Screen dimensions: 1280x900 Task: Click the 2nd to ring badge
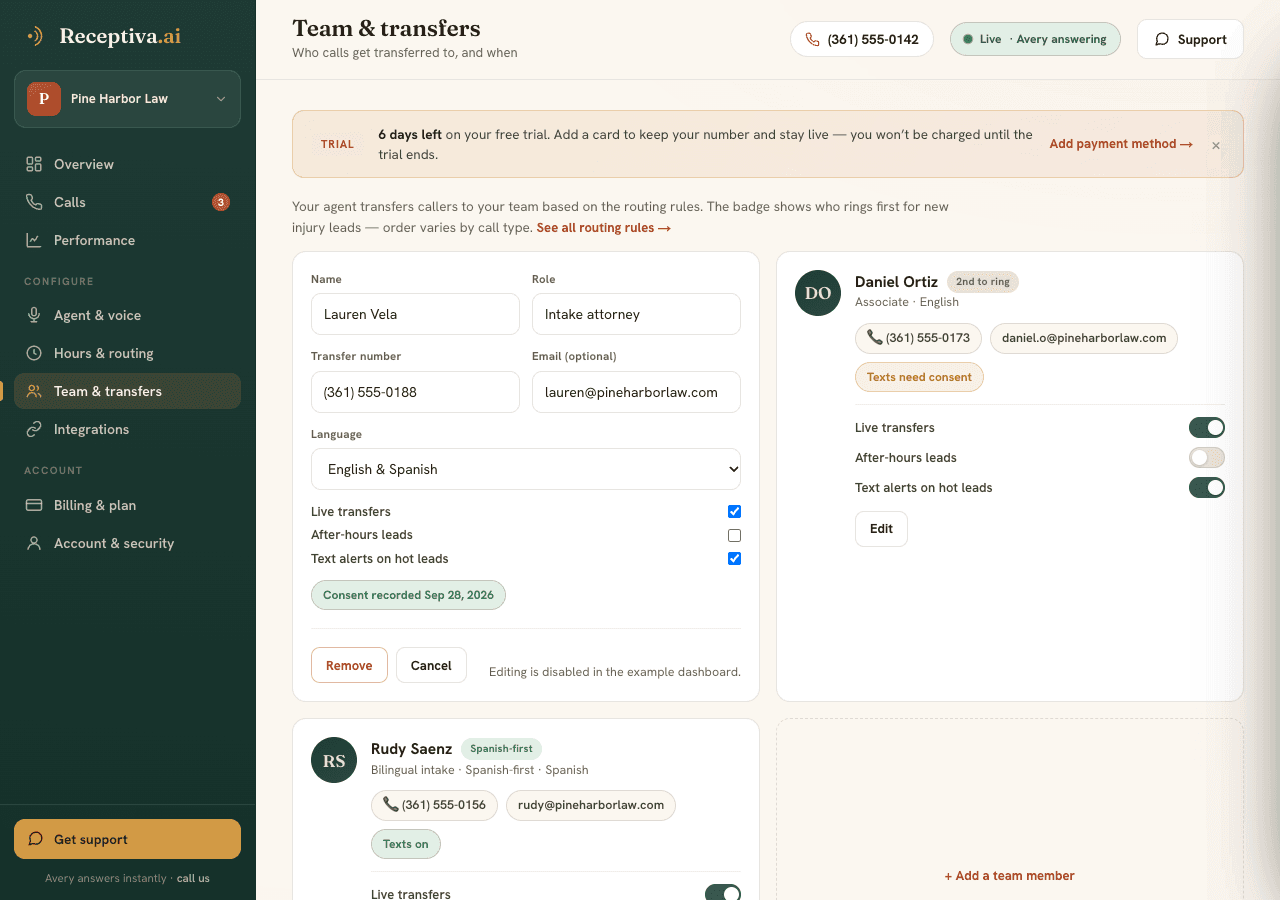[982, 282]
